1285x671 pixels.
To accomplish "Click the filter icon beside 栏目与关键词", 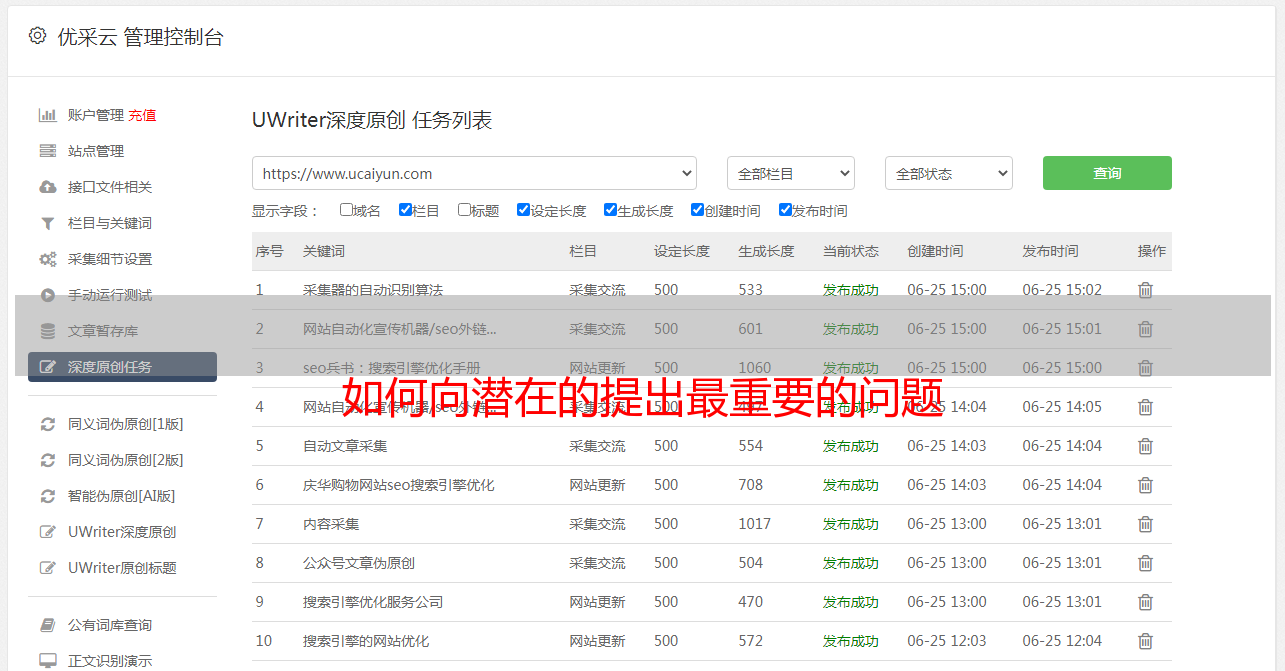I will coord(47,223).
